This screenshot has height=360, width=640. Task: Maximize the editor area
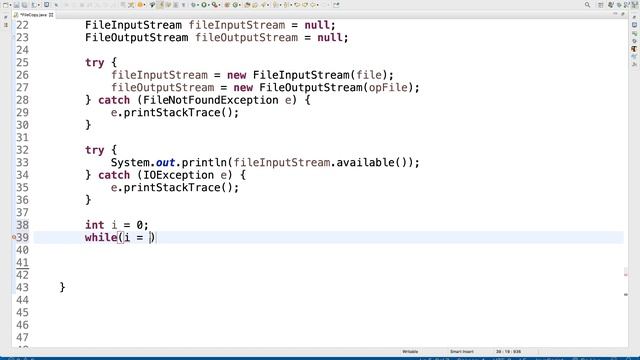[623, 14]
